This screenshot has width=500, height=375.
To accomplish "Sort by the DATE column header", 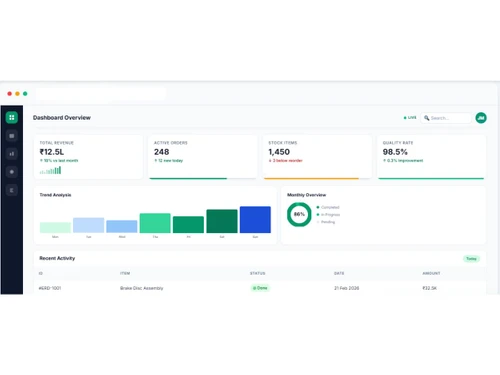I will (x=339, y=273).
